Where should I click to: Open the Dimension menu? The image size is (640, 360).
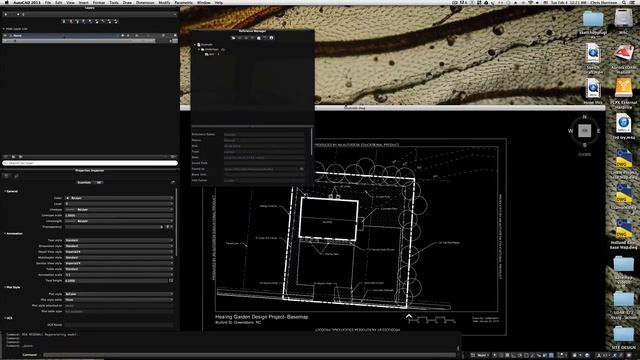pos(145,2)
